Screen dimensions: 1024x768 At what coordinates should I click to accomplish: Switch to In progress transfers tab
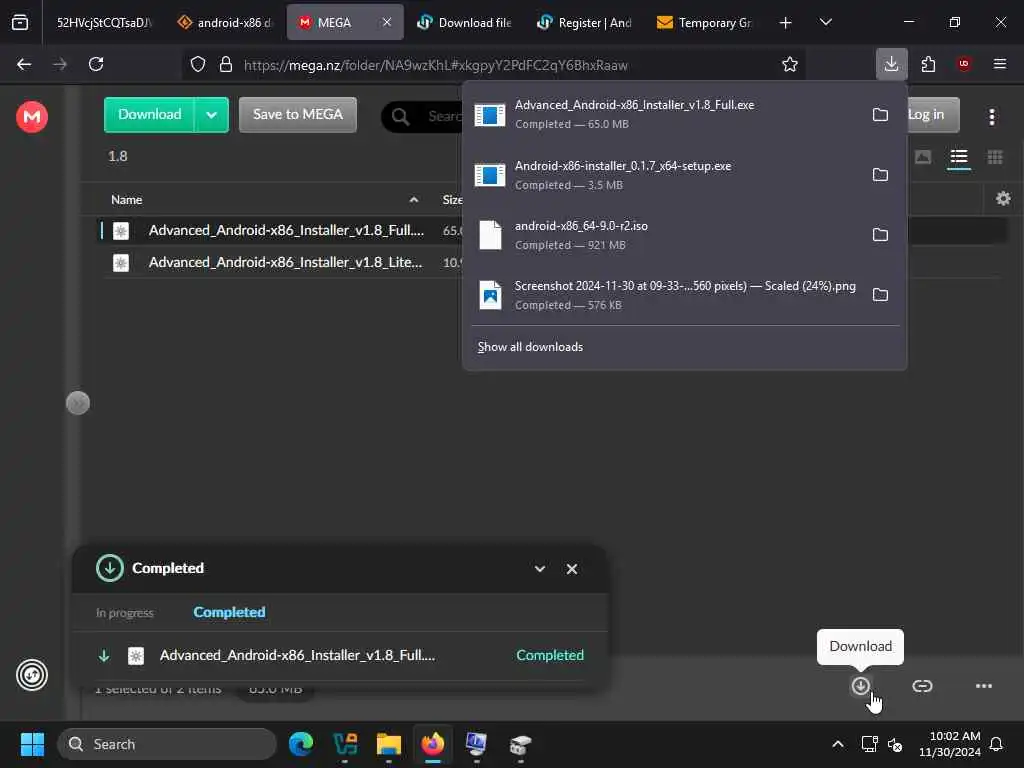click(125, 613)
